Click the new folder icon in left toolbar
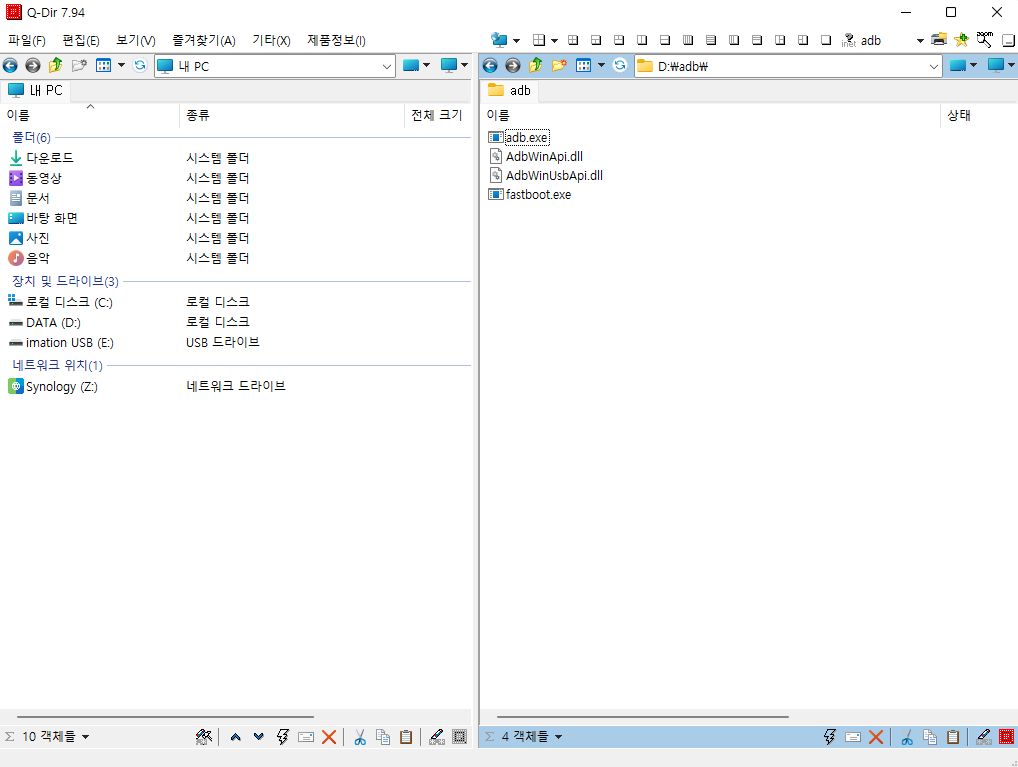This screenshot has height=767, width=1018. (80, 65)
